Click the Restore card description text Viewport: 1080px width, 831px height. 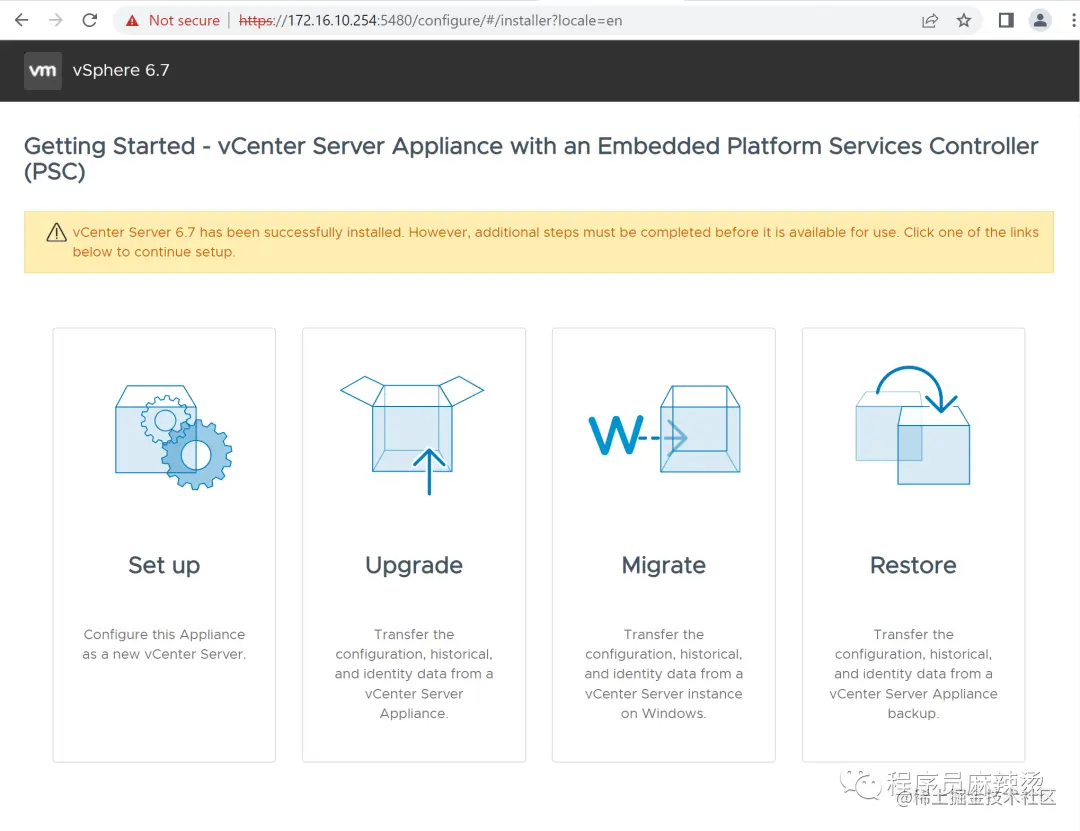click(913, 674)
